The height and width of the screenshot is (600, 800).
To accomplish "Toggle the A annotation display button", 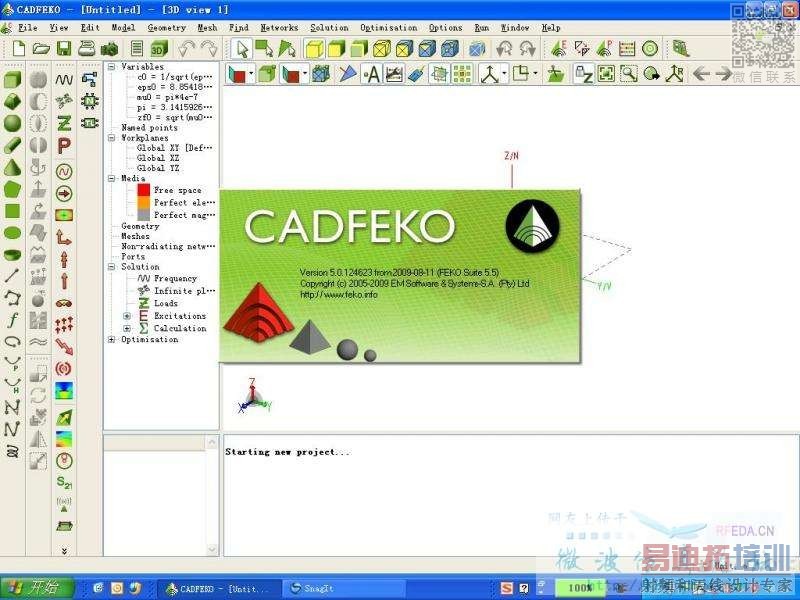I will click(x=372, y=74).
